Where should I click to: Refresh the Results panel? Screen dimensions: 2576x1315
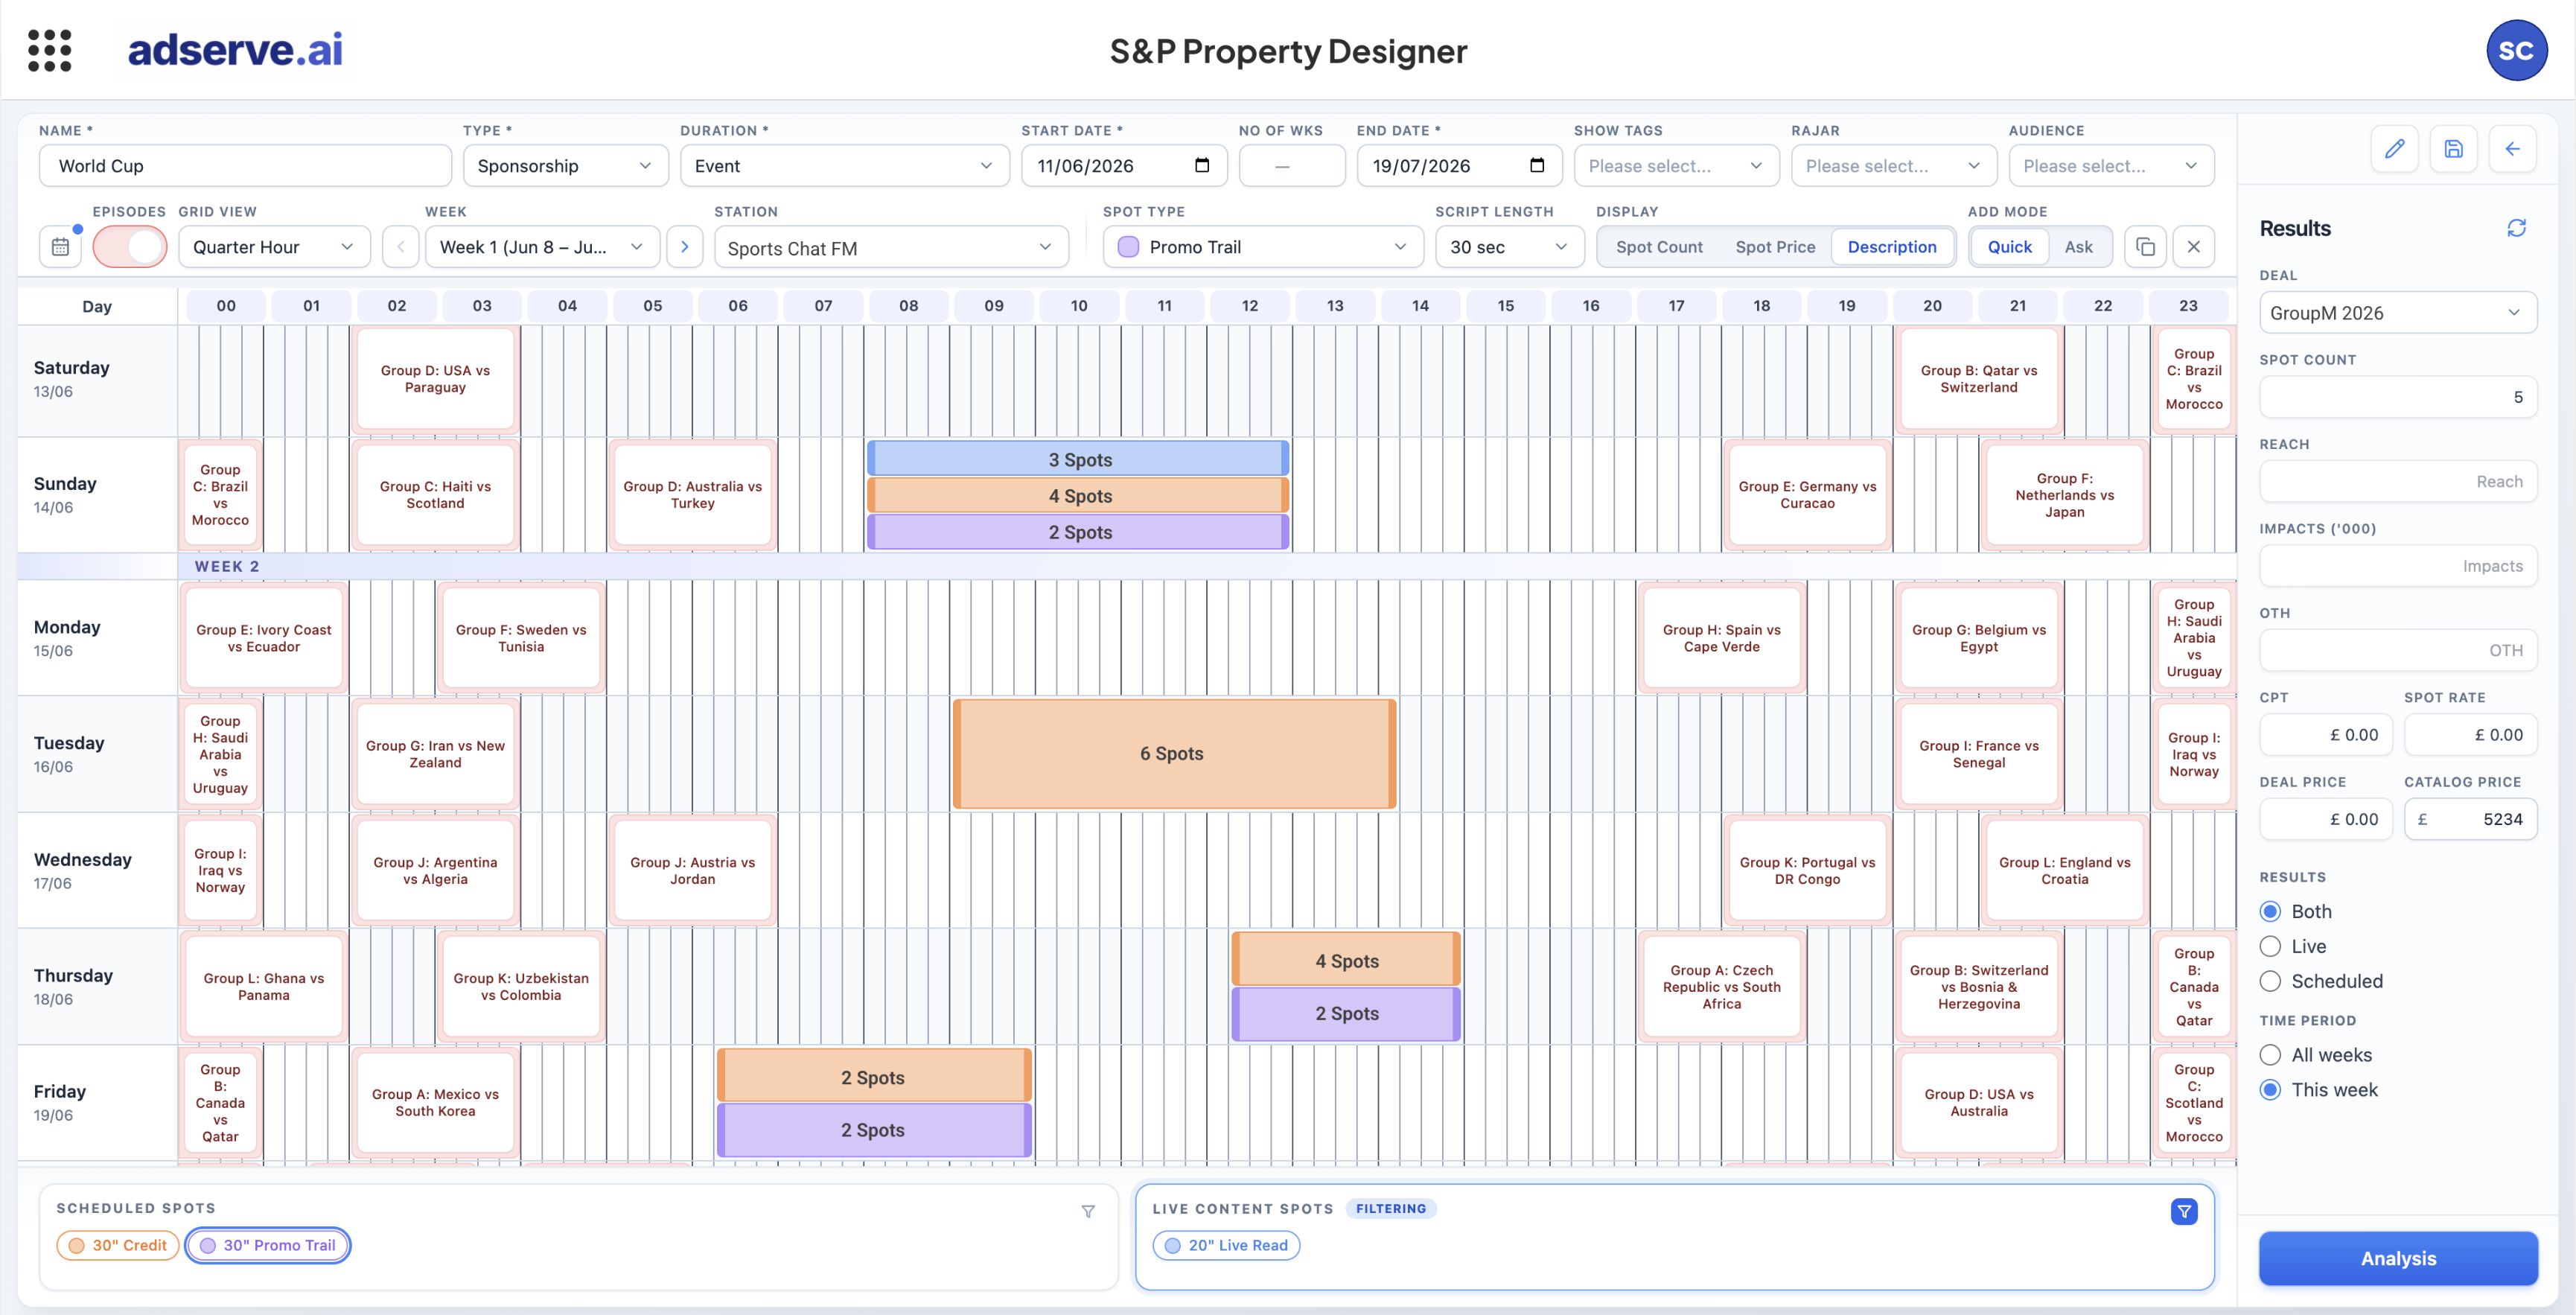2516,228
